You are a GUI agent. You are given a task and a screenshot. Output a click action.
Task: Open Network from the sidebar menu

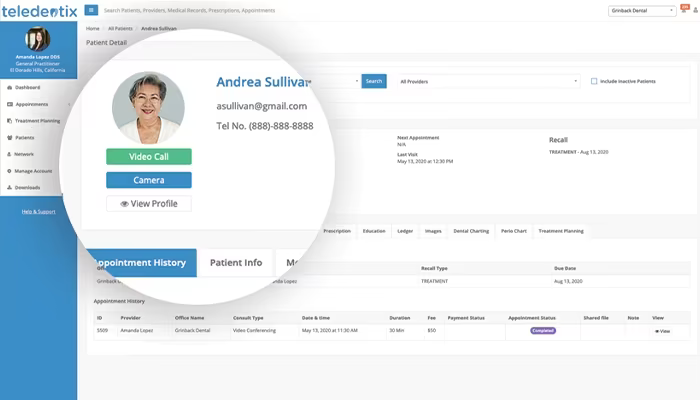coord(24,154)
